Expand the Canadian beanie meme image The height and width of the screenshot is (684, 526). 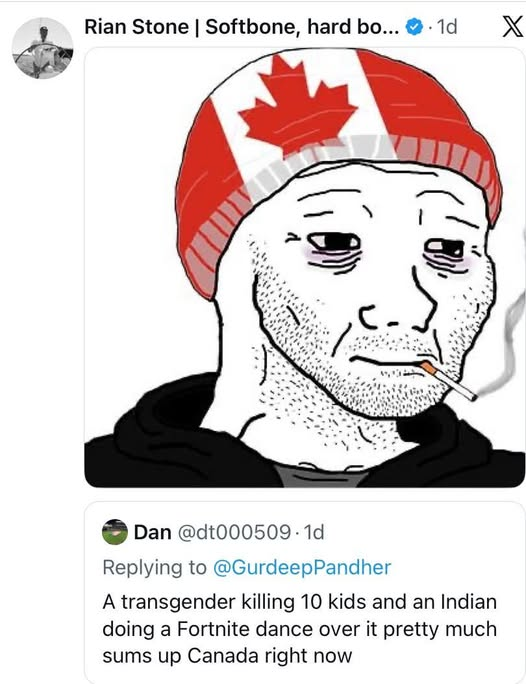tap(304, 267)
